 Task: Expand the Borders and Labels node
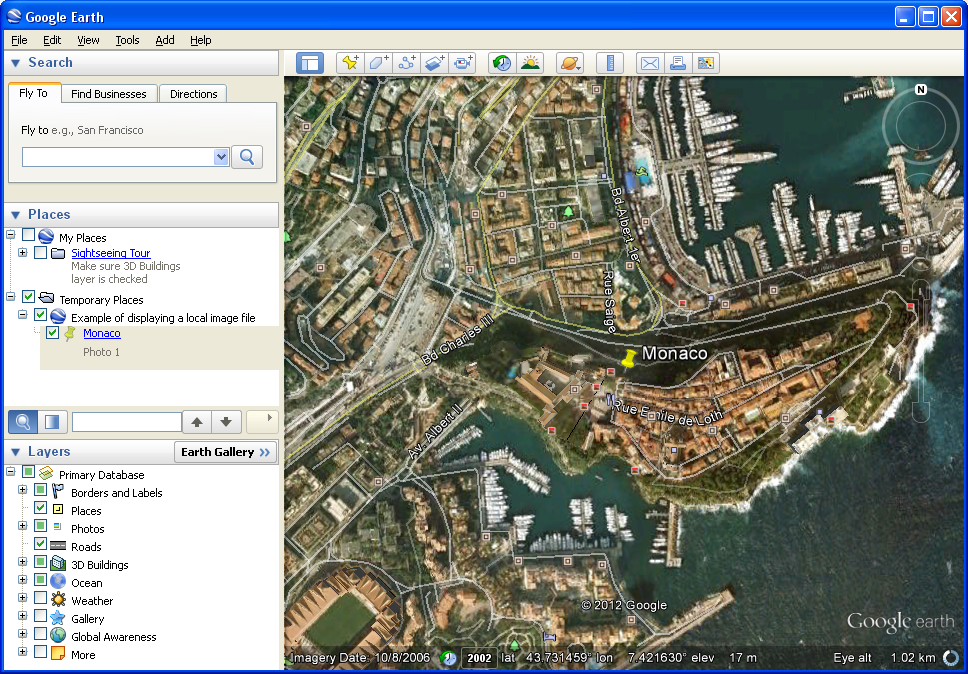click(x=23, y=490)
